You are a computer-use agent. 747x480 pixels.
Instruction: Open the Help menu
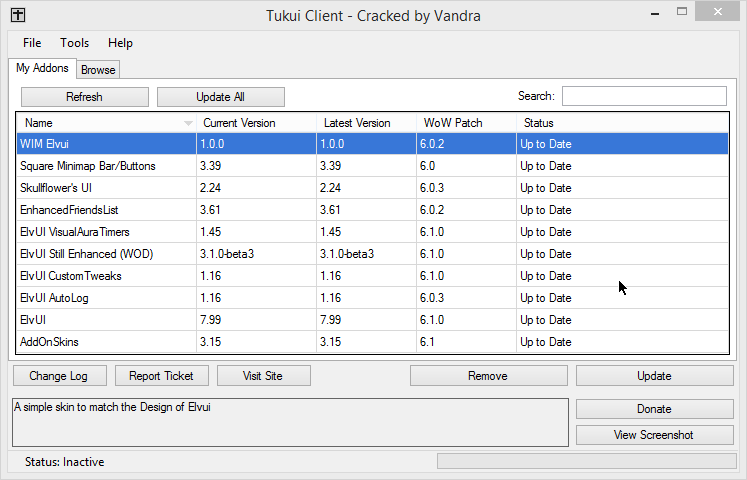120,43
